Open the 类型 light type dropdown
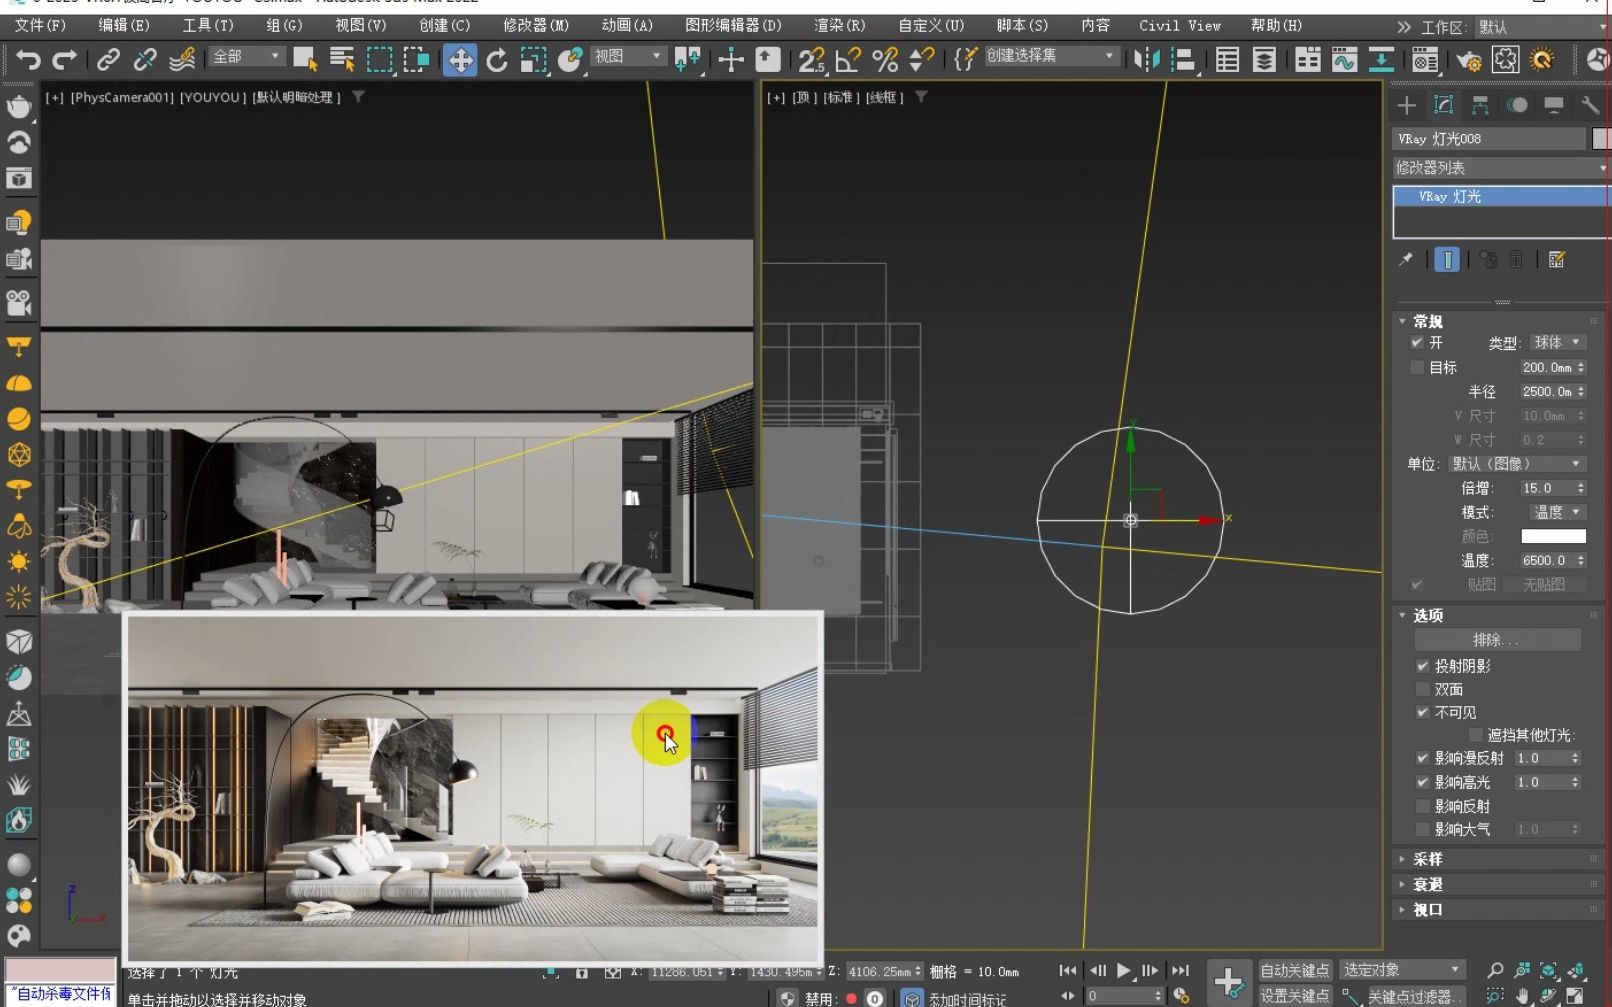1612x1007 pixels. pos(1558,342)
